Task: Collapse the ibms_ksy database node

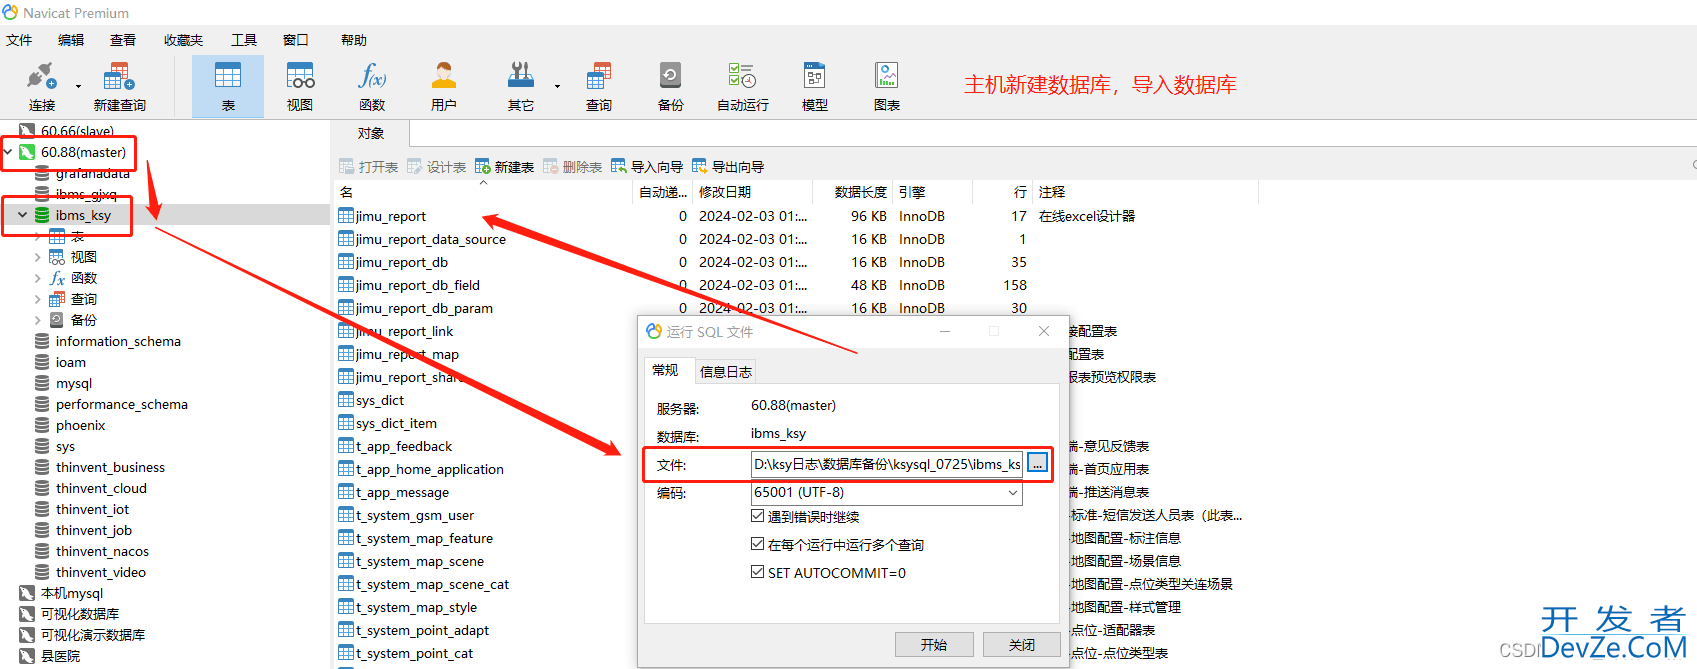Action: pyautogui.click(x=23, y=215)
